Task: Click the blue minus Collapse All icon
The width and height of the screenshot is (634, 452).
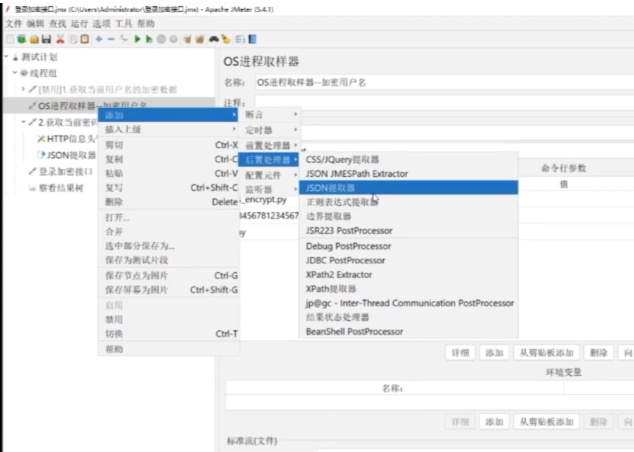Action: tap(111, 39)
